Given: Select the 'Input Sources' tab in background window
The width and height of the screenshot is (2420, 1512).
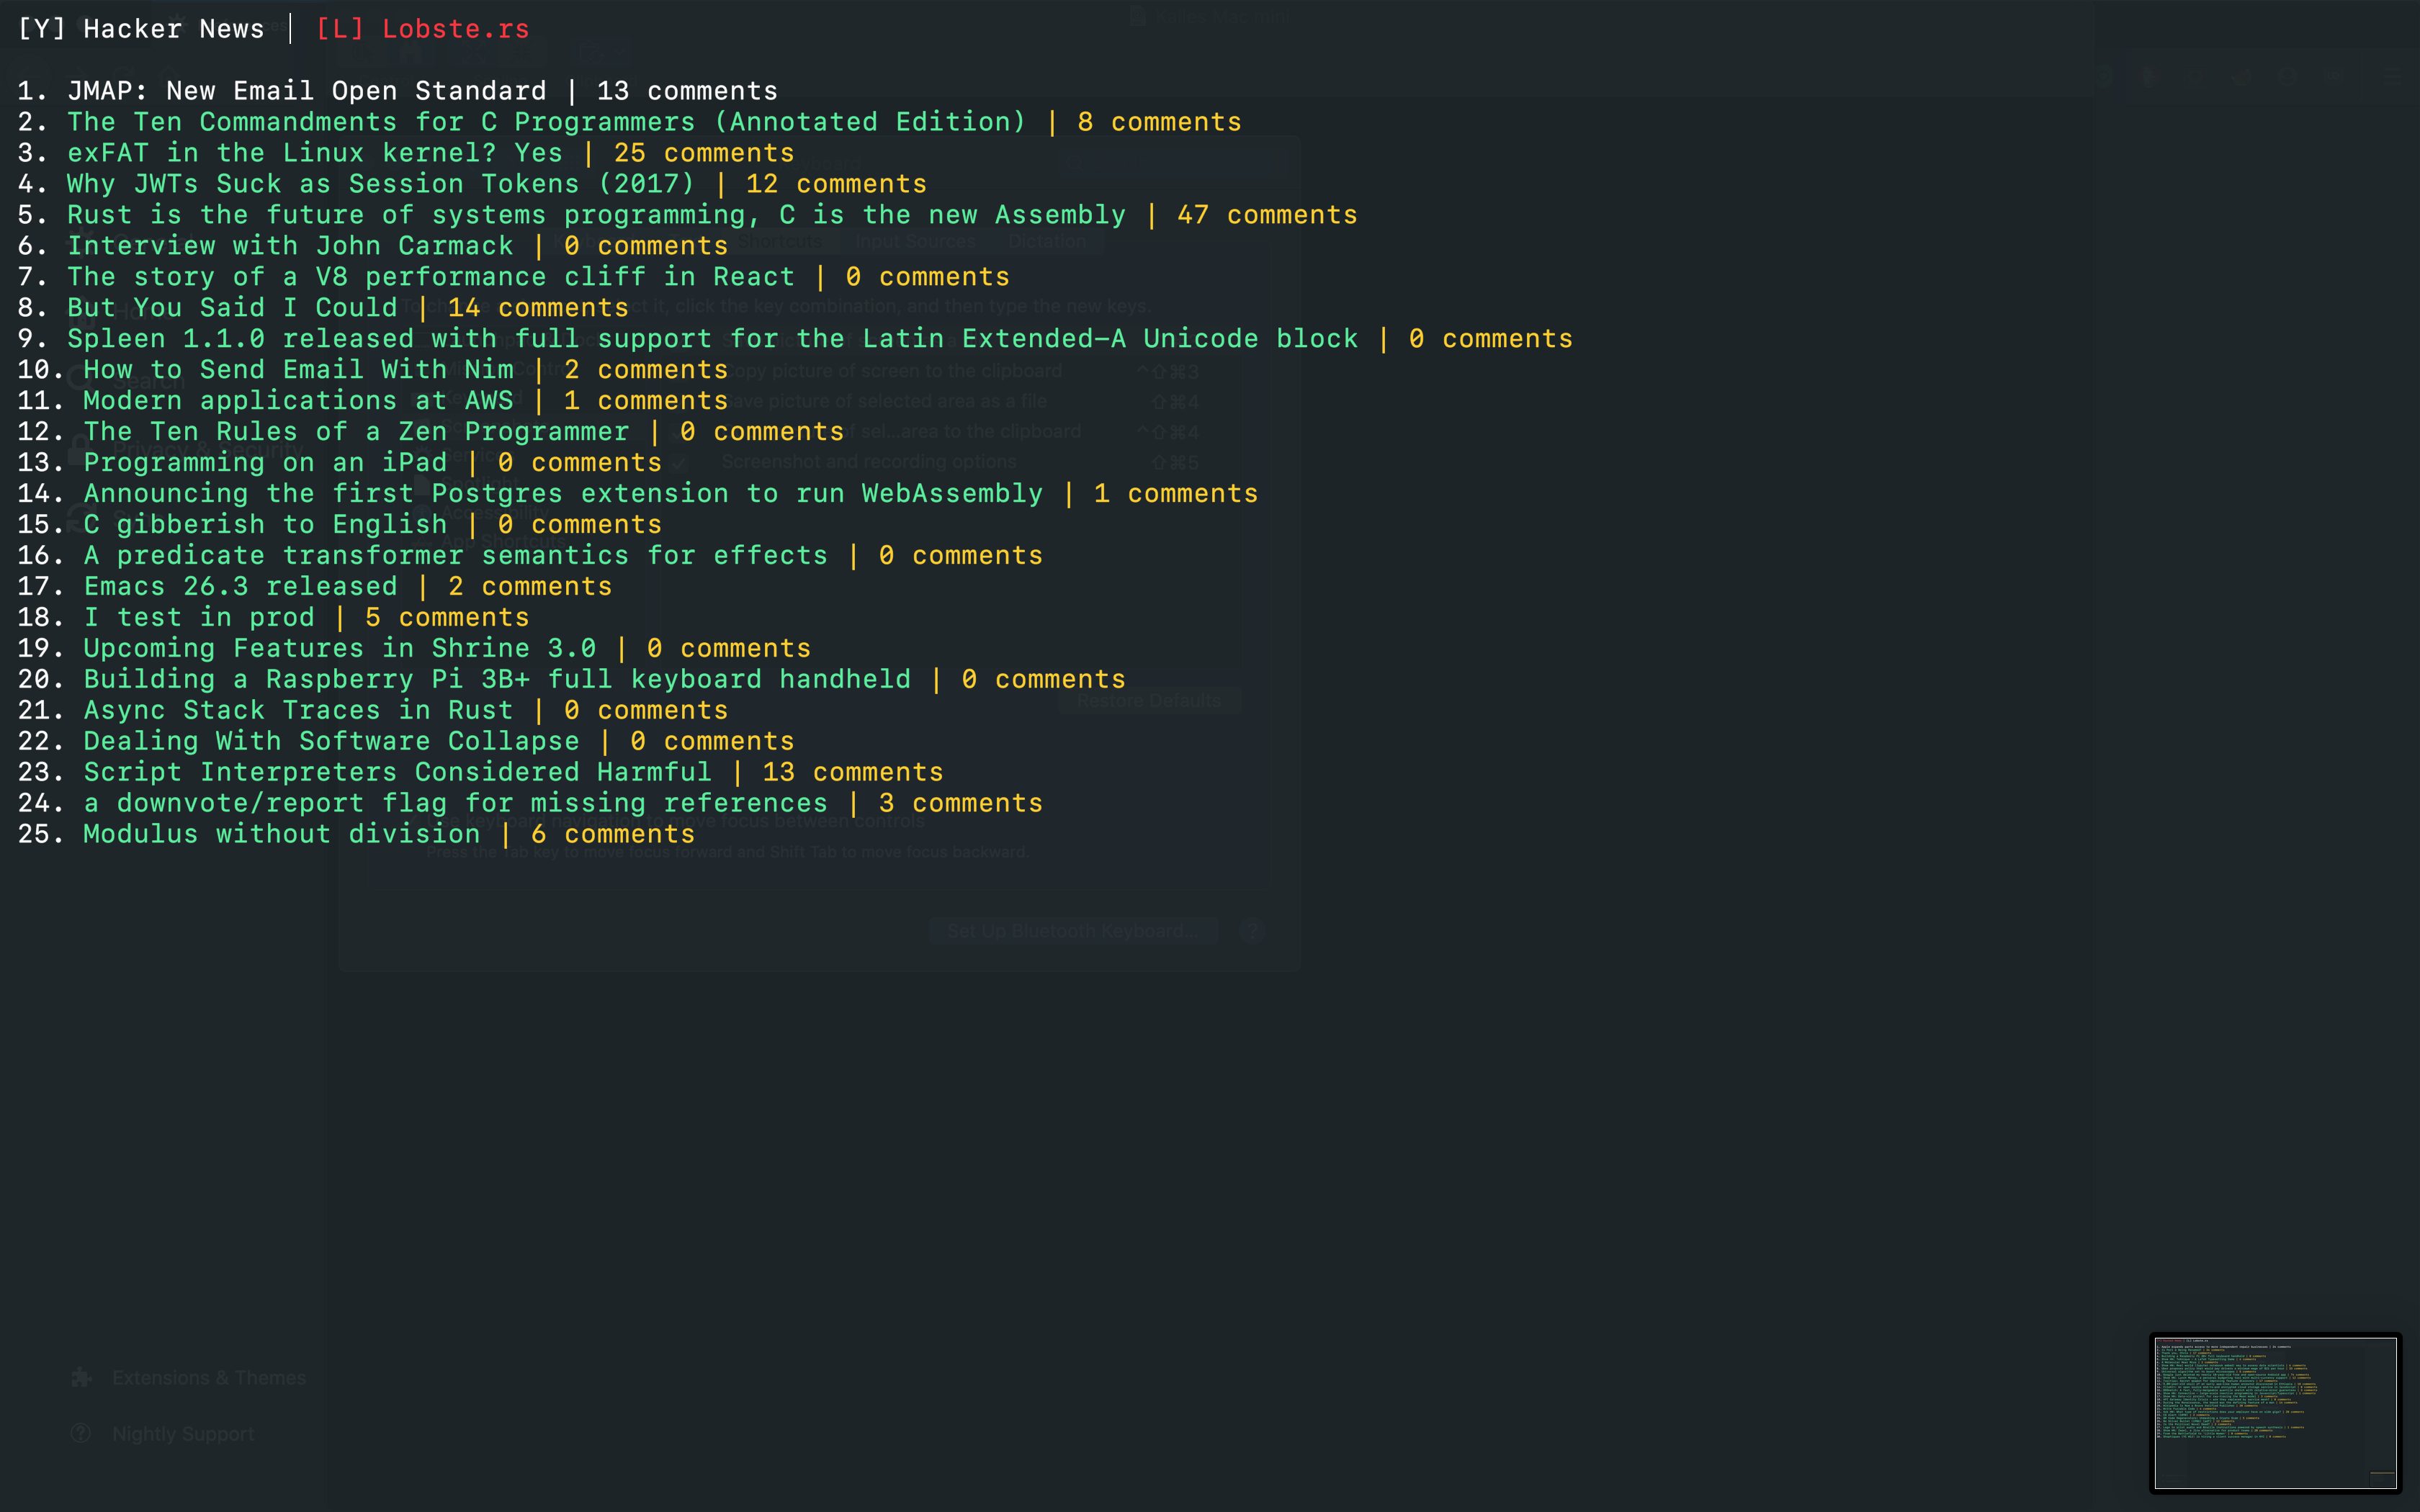Looking at the screenshot, I should 915,241.
